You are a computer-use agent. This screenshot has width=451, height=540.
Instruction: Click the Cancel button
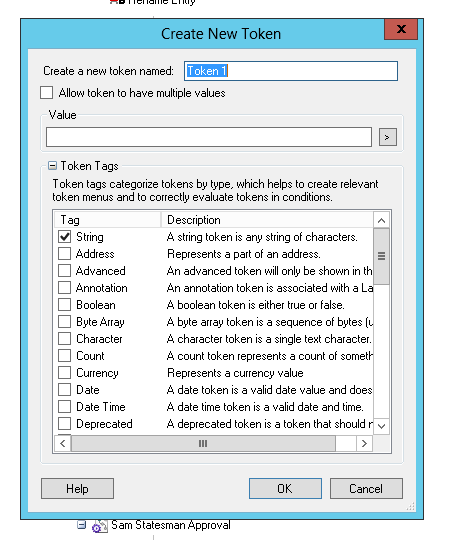click(x=366, y=488)
